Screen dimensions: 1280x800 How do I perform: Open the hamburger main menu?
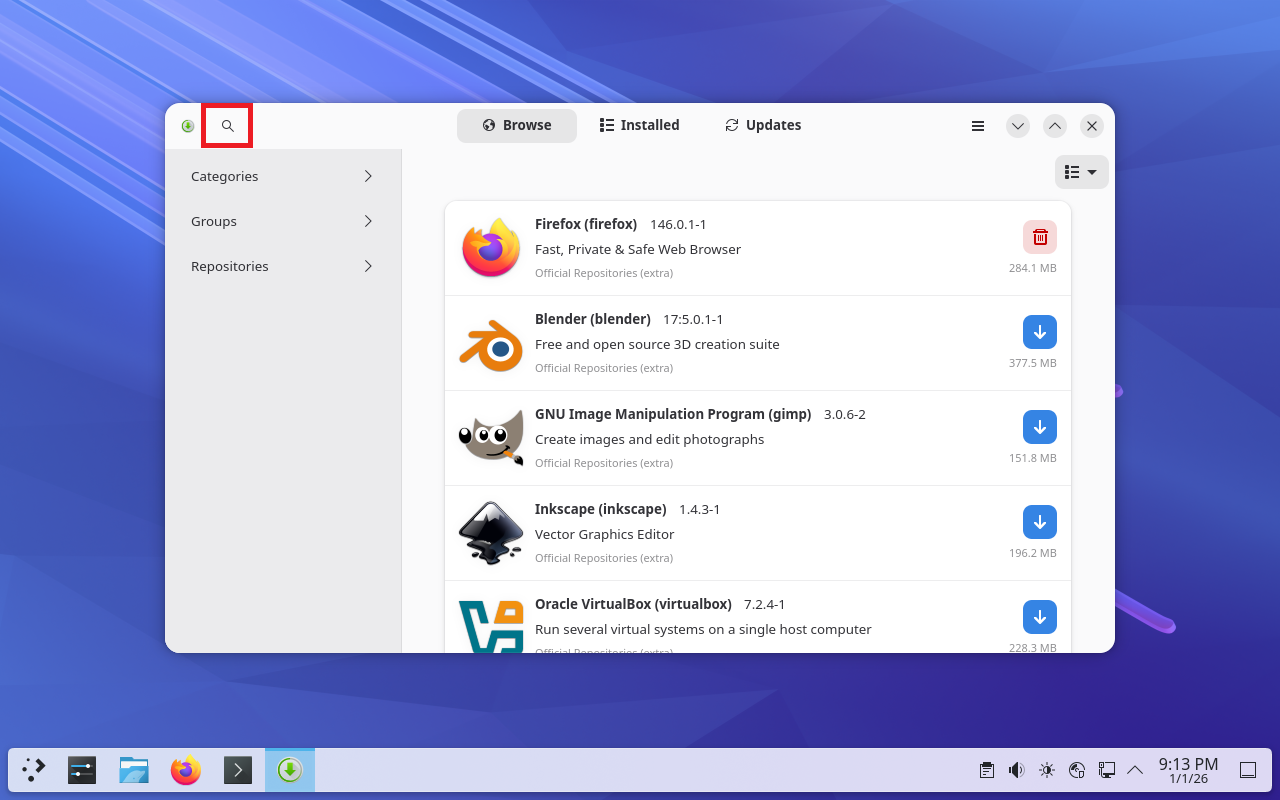[x=978, y=126]
